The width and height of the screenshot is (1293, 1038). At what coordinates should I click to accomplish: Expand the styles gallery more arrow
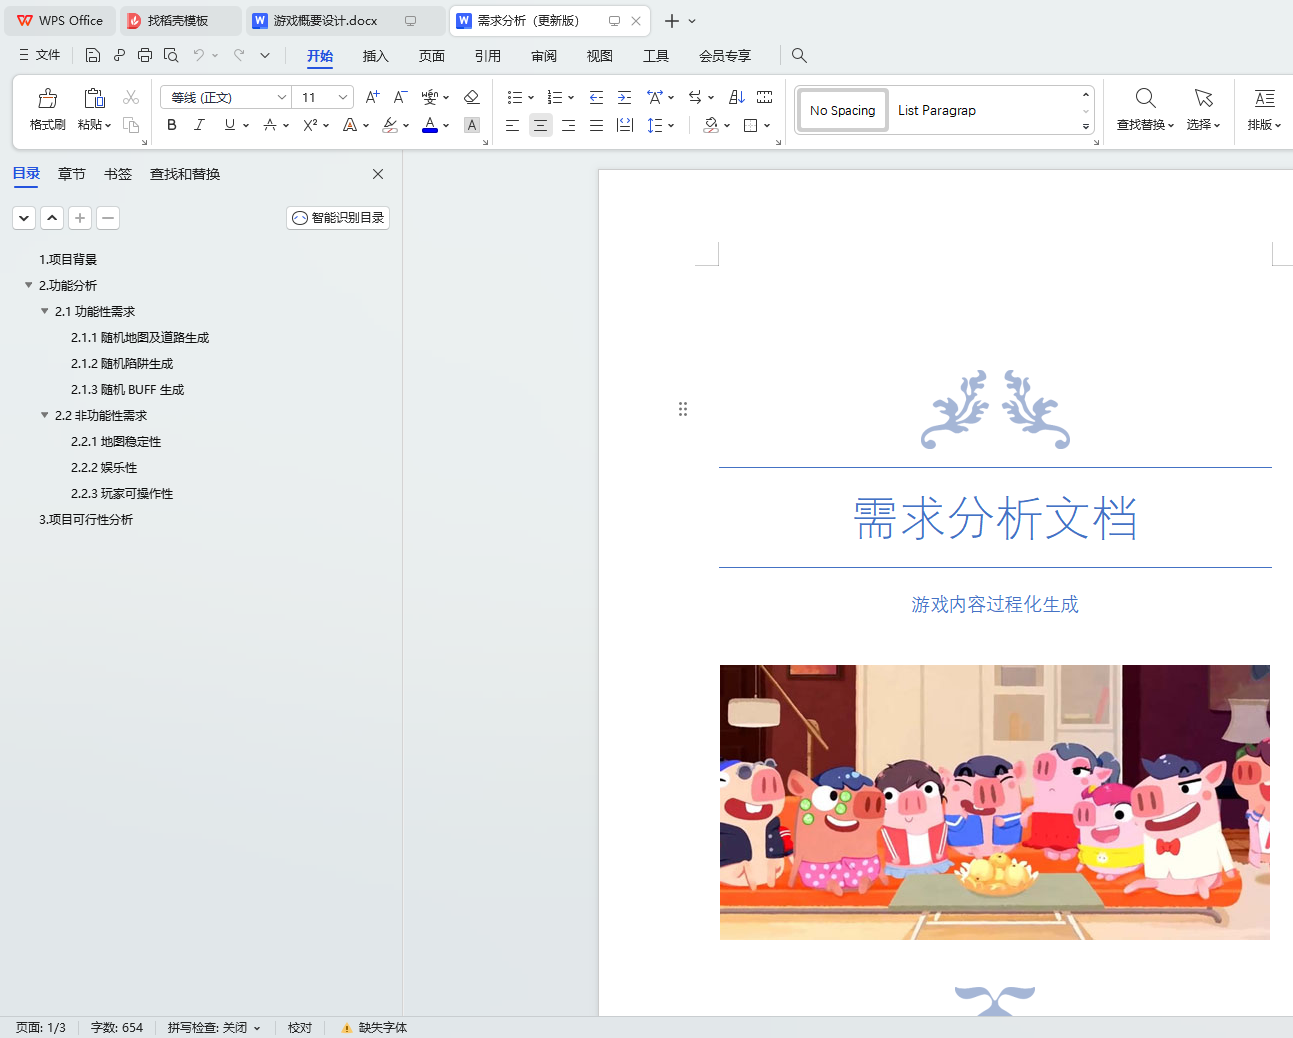[x=1086, y=127]
